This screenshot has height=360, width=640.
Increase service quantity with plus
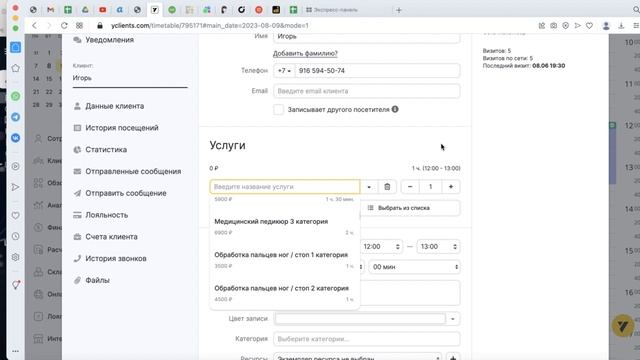(451, 187)
